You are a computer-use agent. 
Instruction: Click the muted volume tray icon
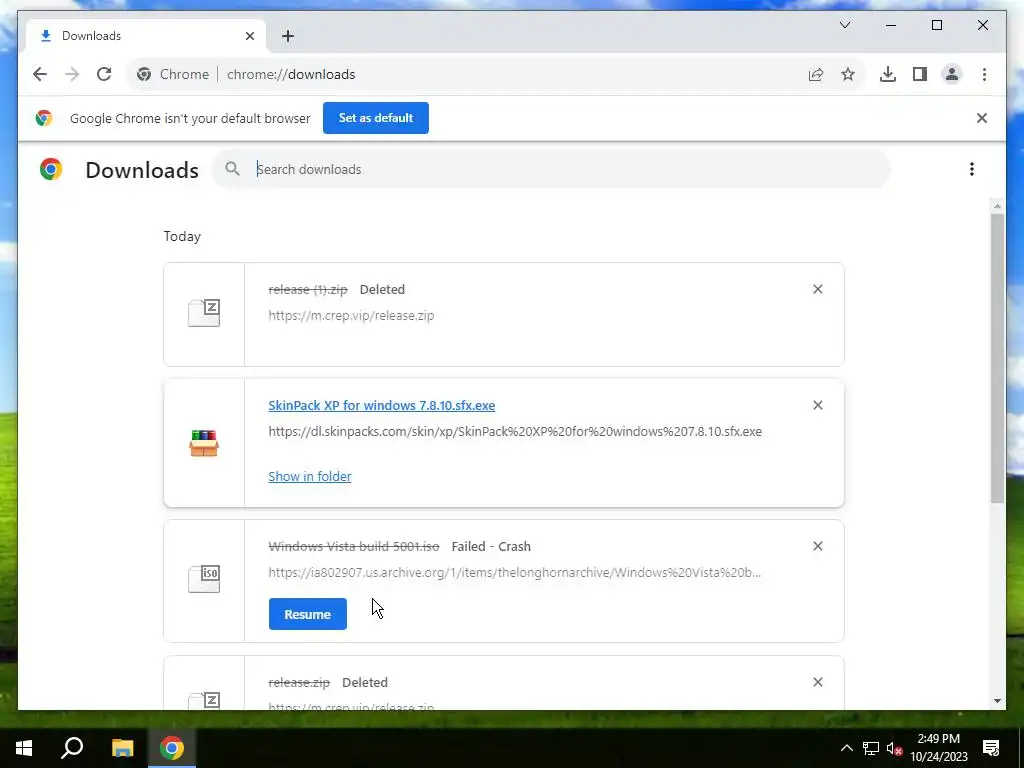tap(894, 748)
